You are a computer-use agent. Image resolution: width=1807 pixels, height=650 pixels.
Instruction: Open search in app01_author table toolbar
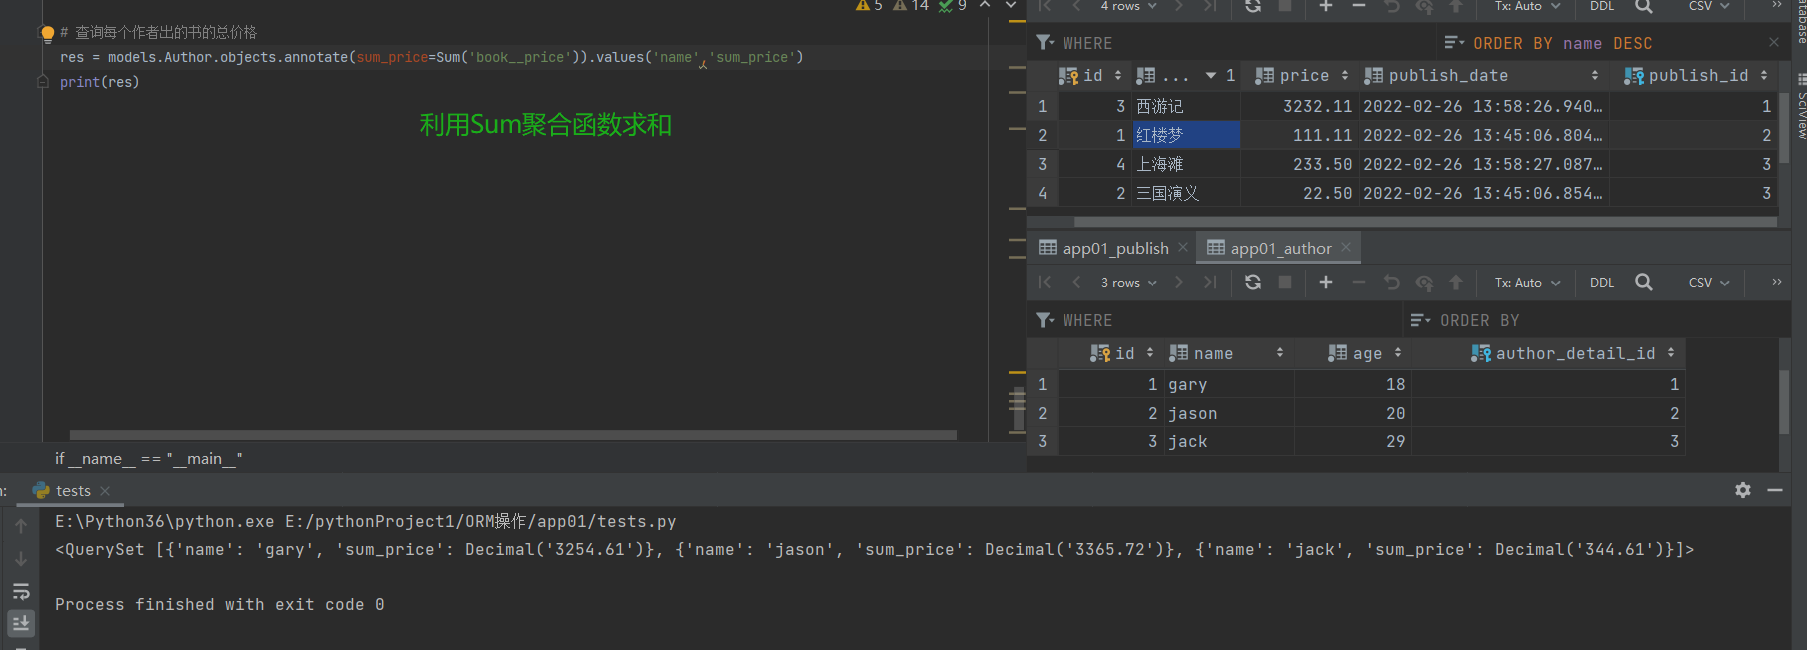click(x=1644, y=283)
